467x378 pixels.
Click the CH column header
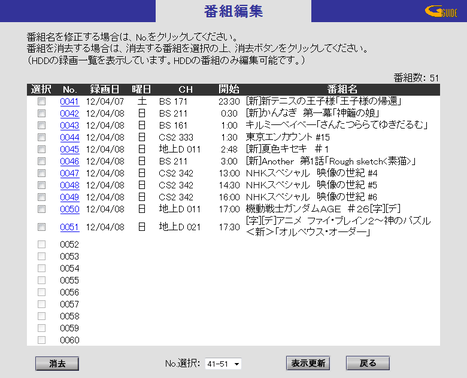click(185, 90)
